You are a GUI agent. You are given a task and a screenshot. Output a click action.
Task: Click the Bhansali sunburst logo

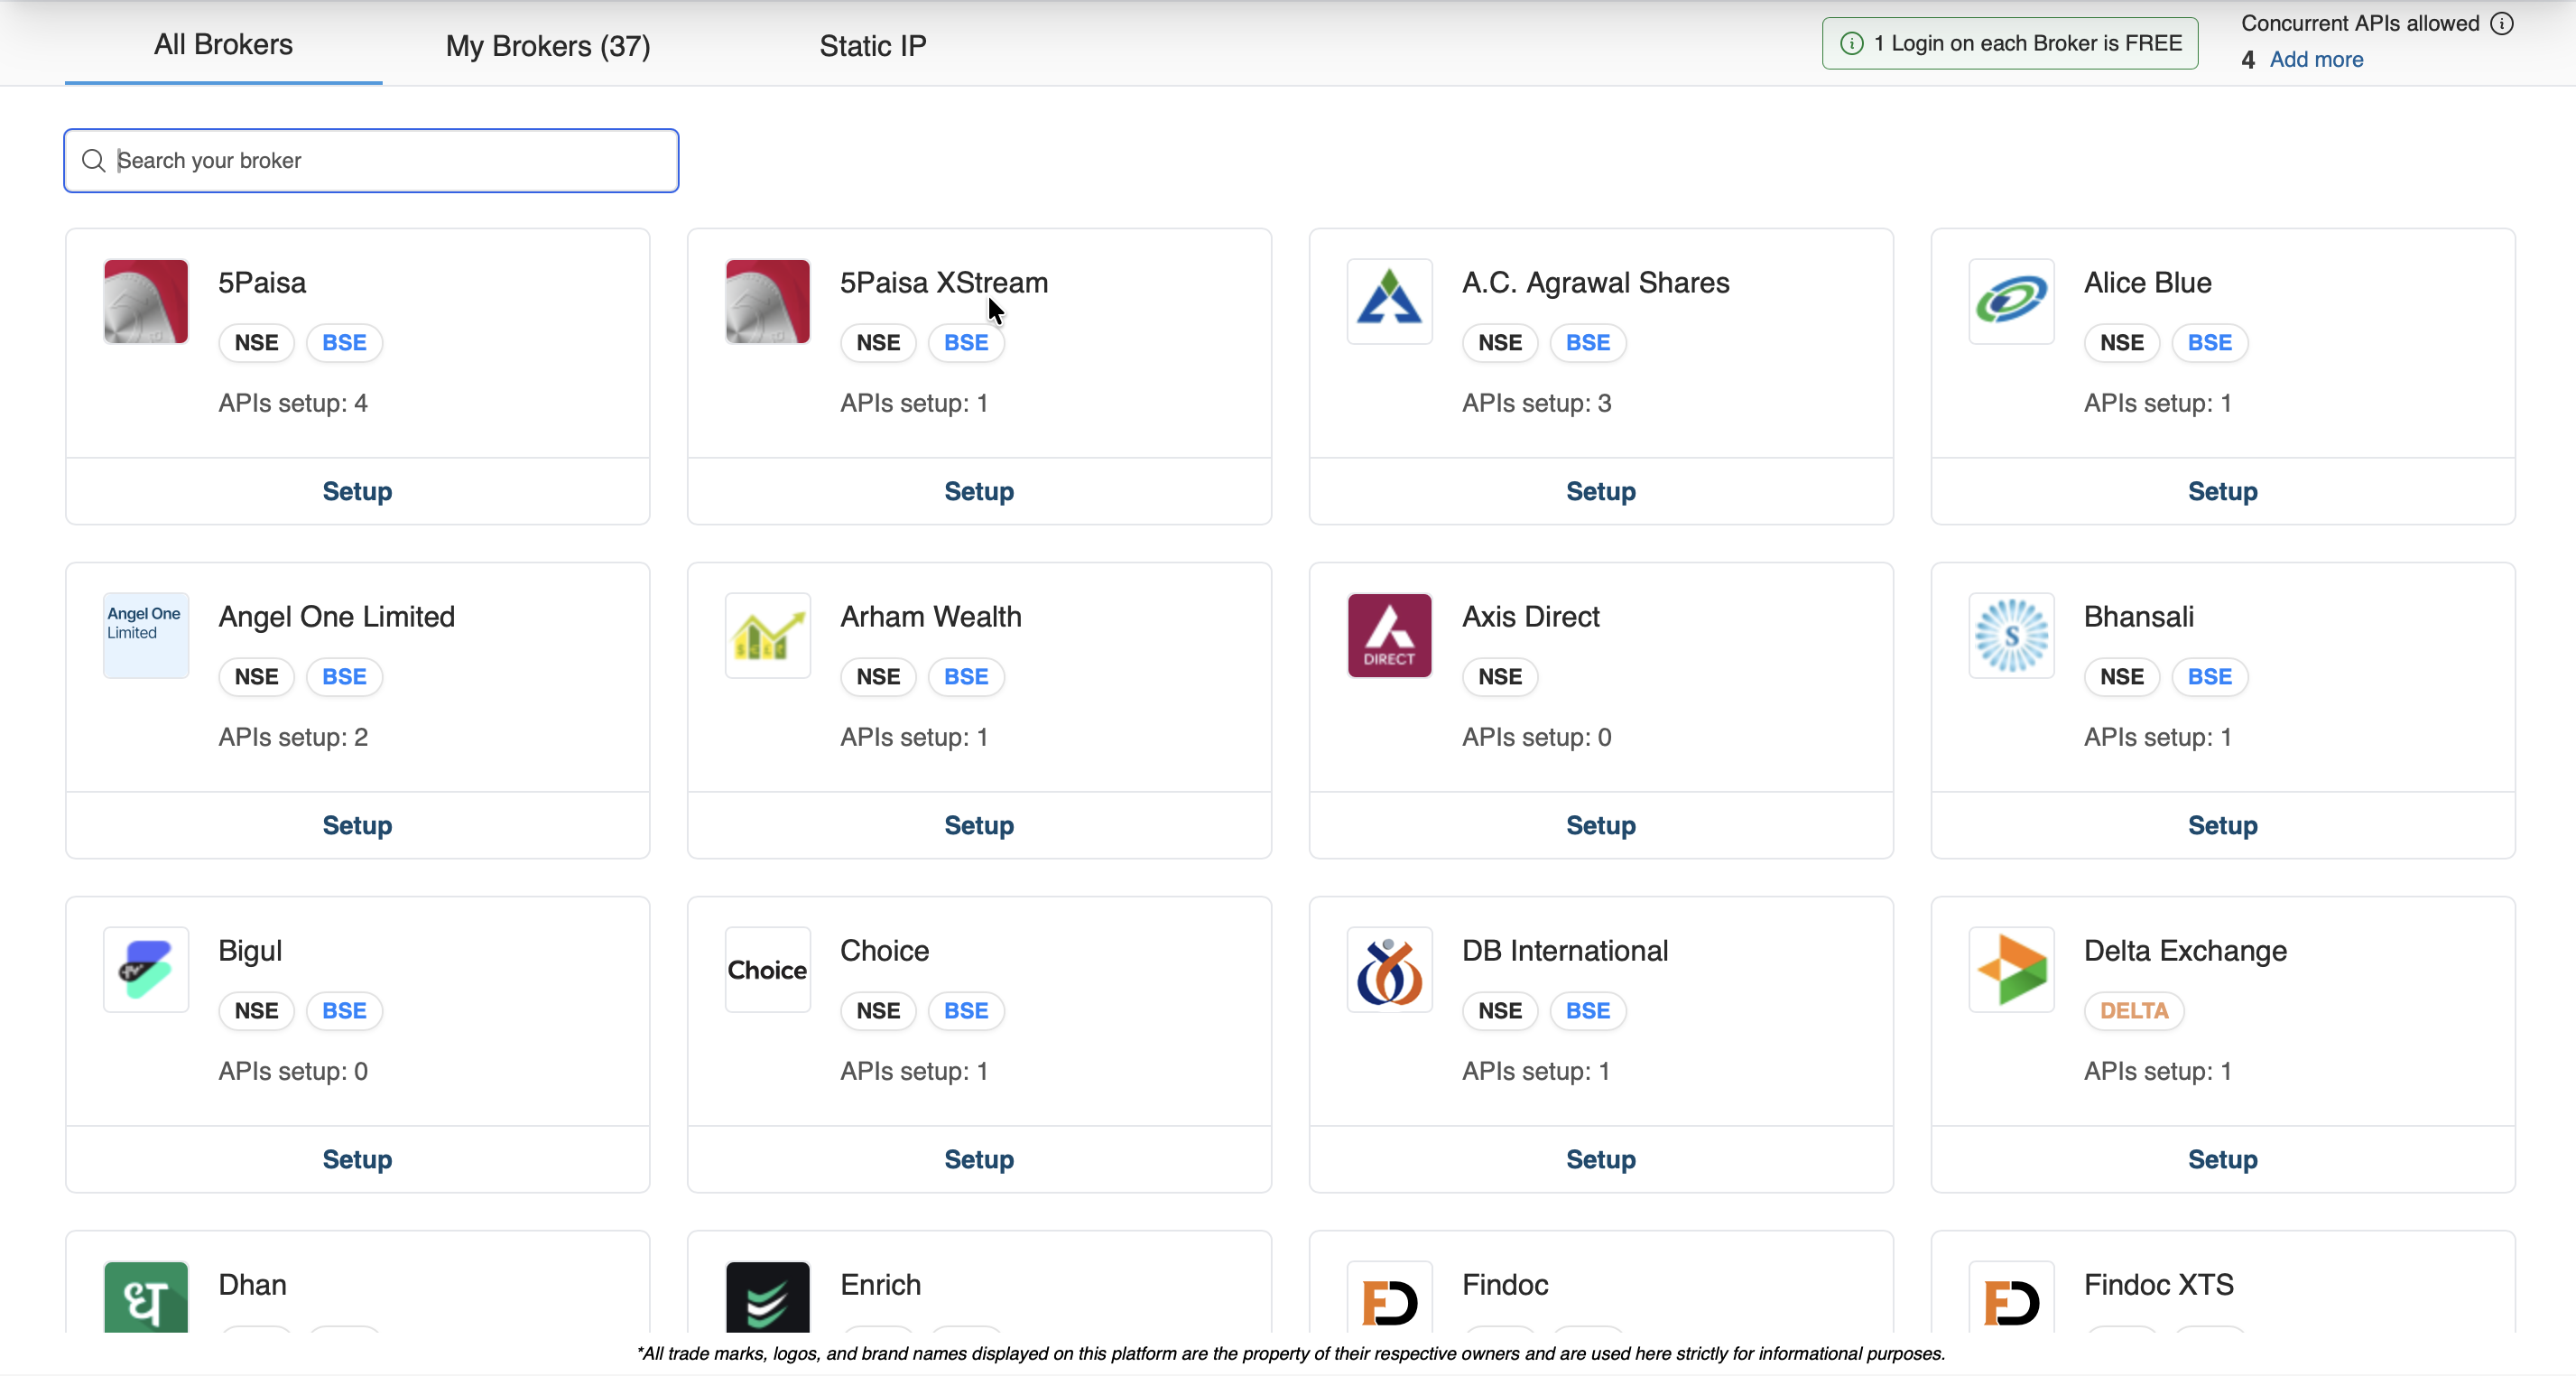click(x=2011, y=635)
